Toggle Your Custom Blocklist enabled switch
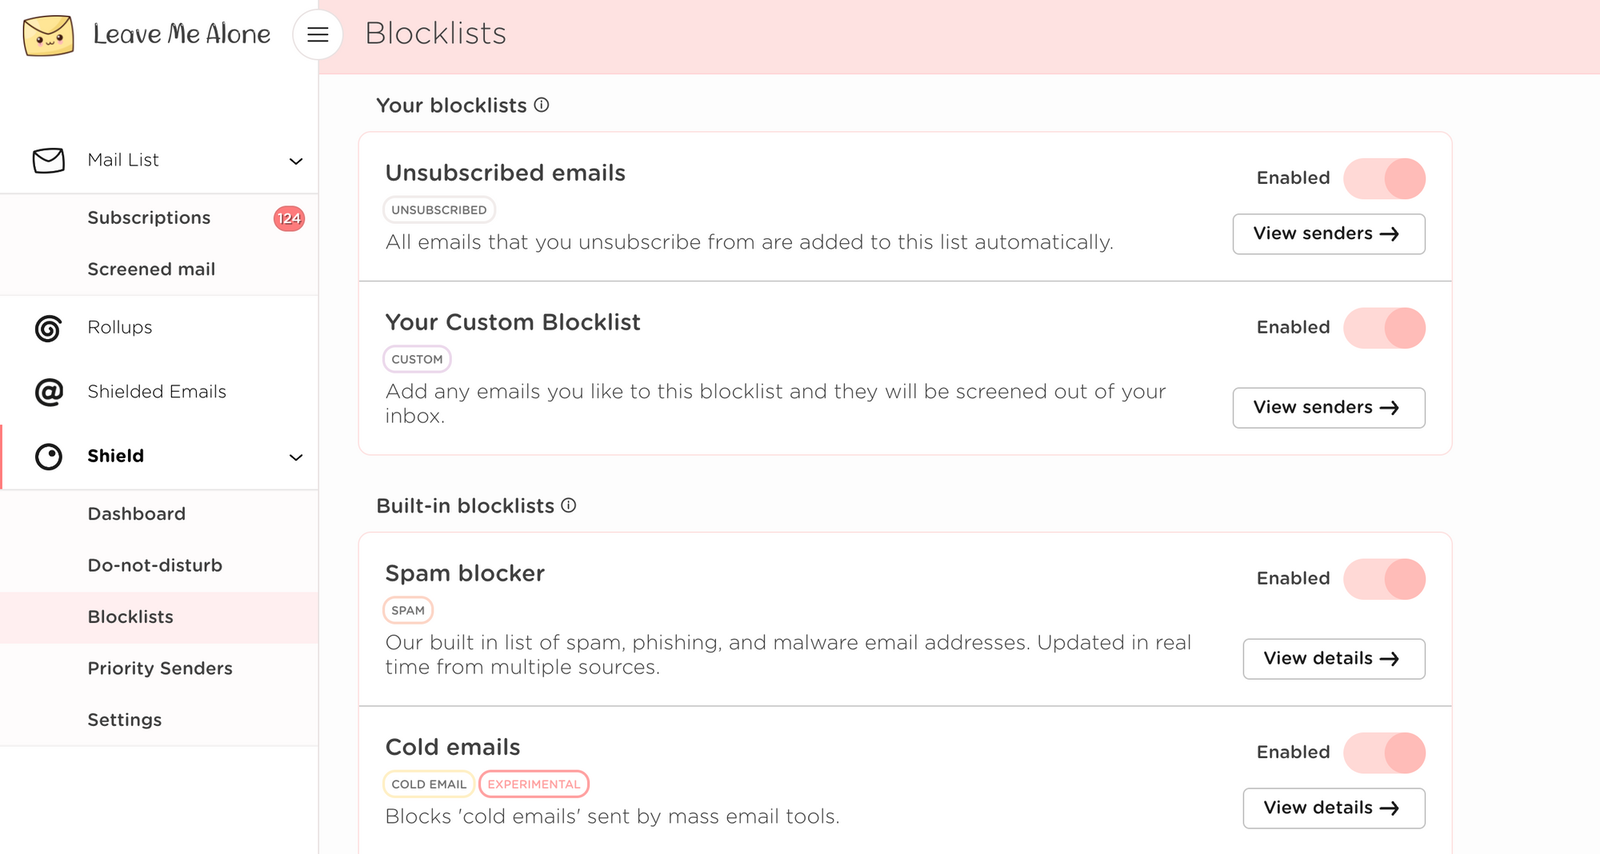The height and width of the screenshot is (854, 1600). tap(1384, 328)
